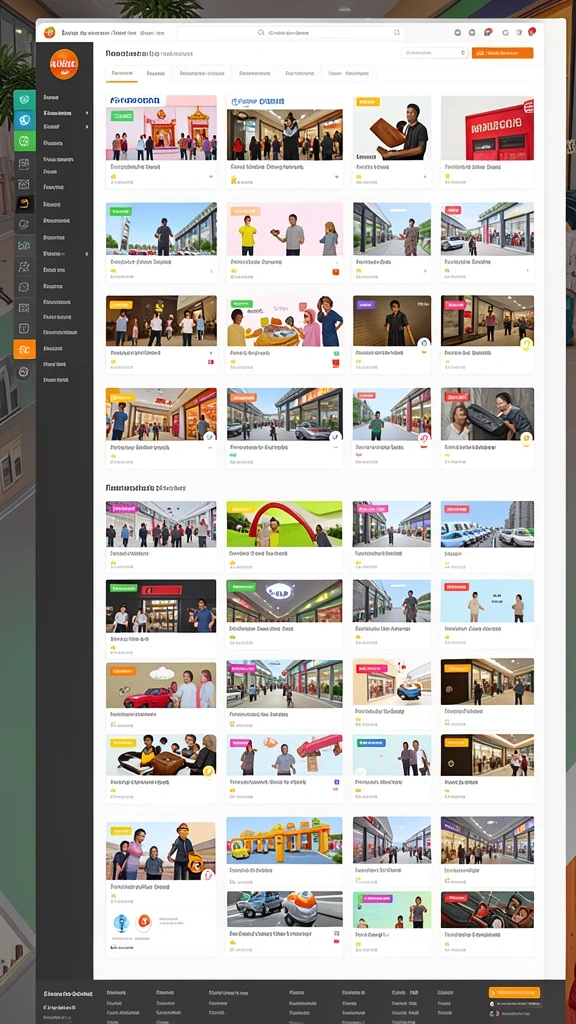This screenshot has width=576, height=1024.
Task: Click the orange button in the footer
Action: coord(514,992)
